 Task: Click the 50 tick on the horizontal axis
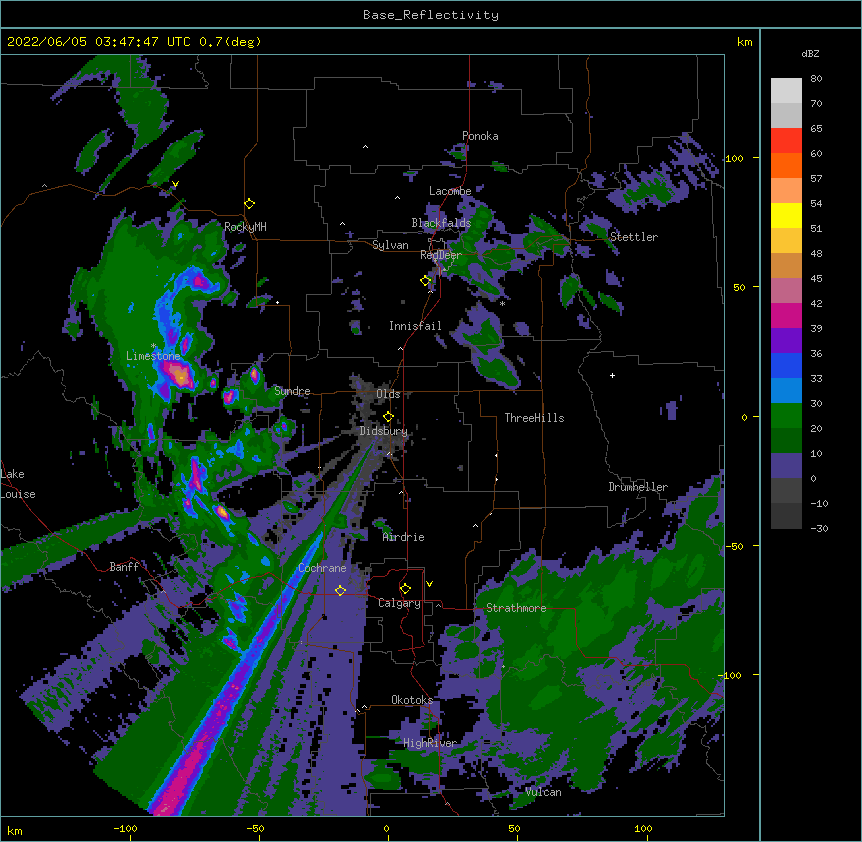tap(514, 828)
